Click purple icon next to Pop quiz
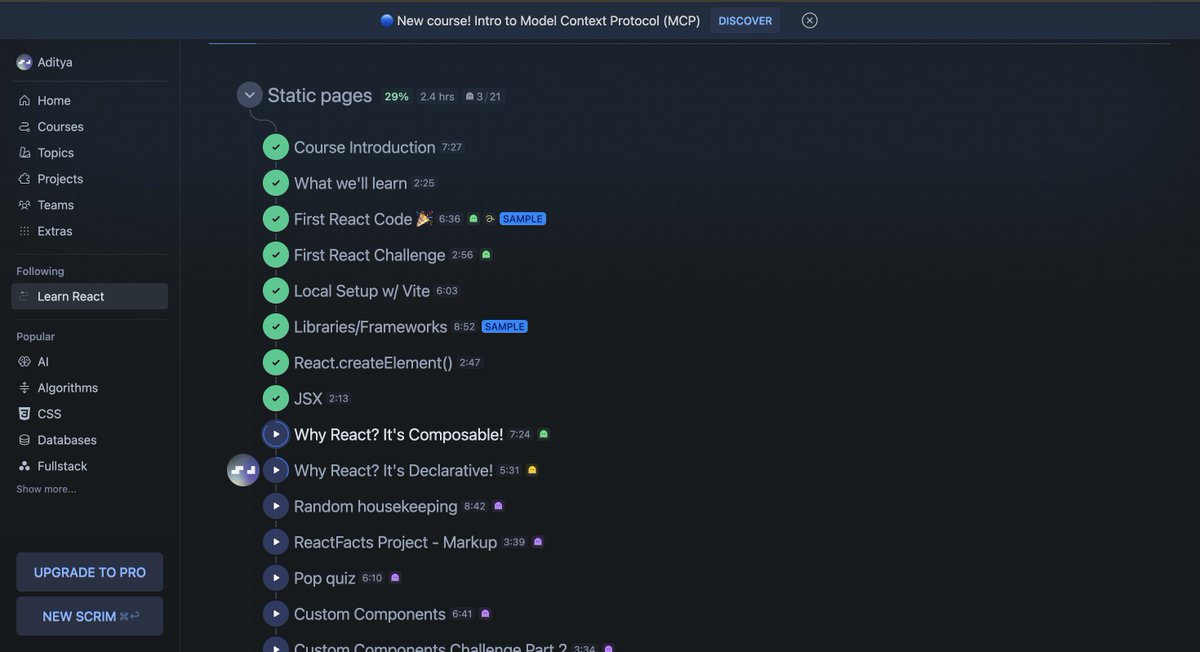The width and height of the screenshot is (1200, 652). pos(395,578)
